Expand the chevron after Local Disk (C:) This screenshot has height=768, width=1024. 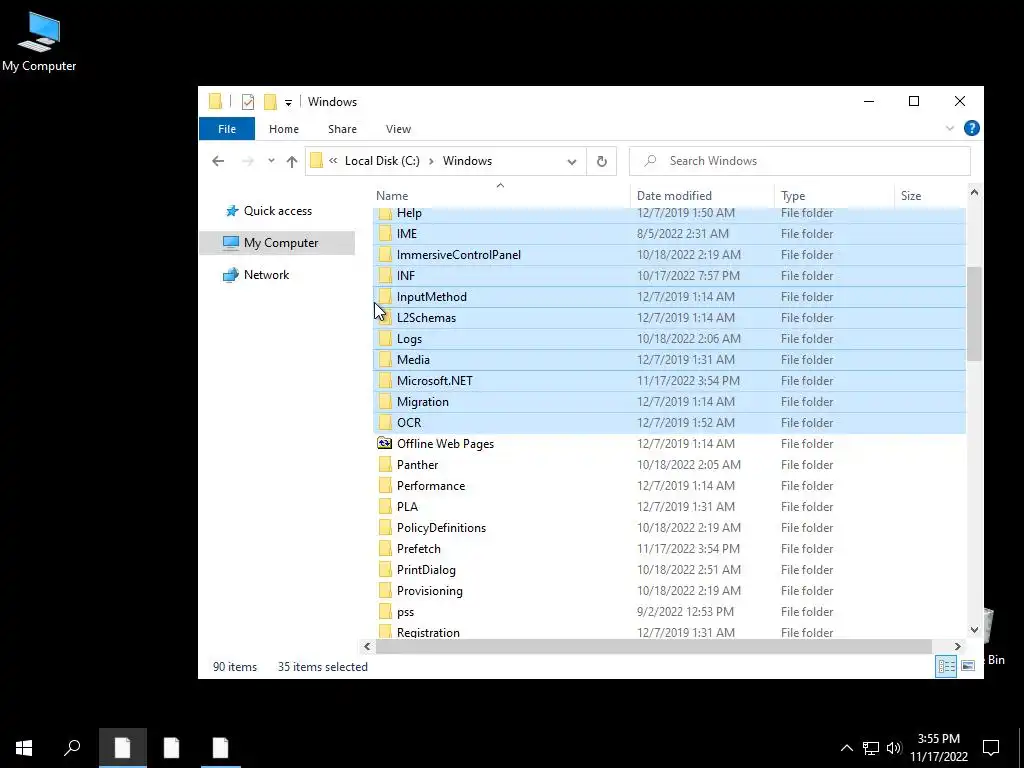tap(431, 161)
